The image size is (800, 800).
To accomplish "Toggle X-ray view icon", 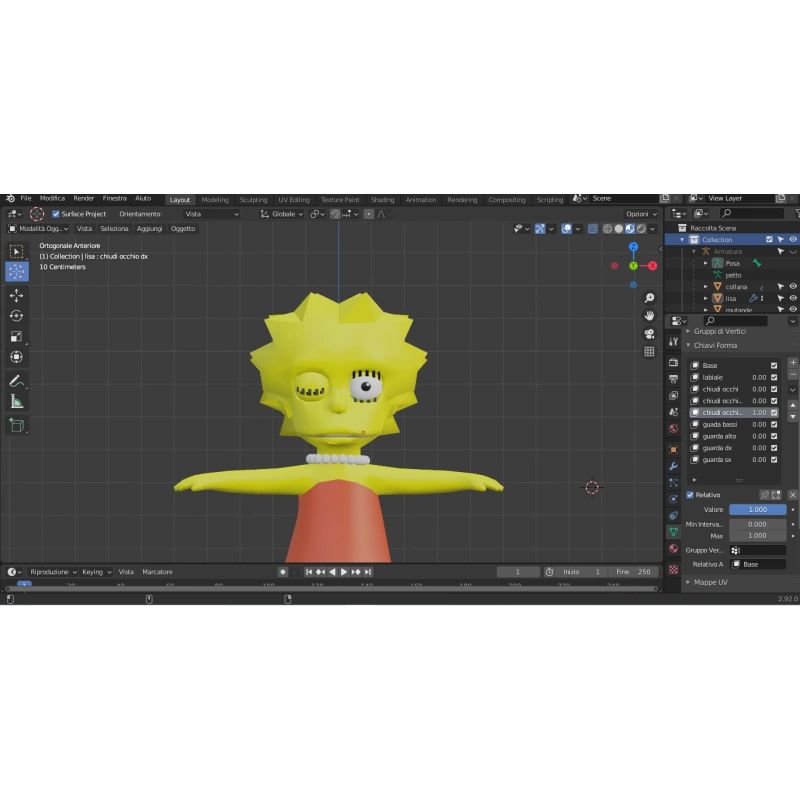I will [x=592, y=229].
